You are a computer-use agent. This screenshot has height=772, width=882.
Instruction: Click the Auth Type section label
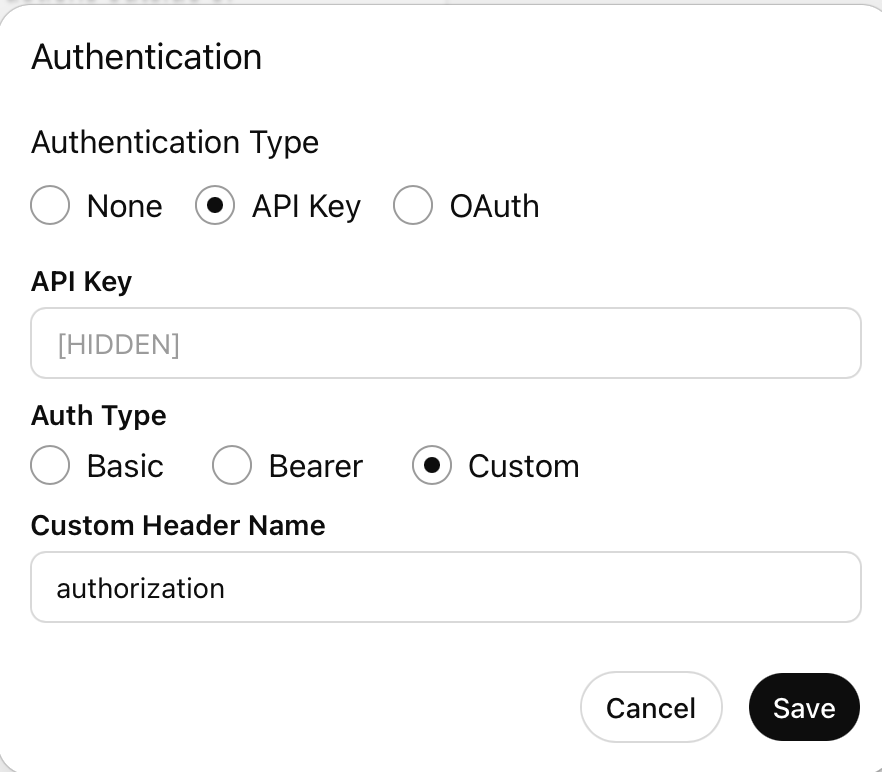[98, 415]
